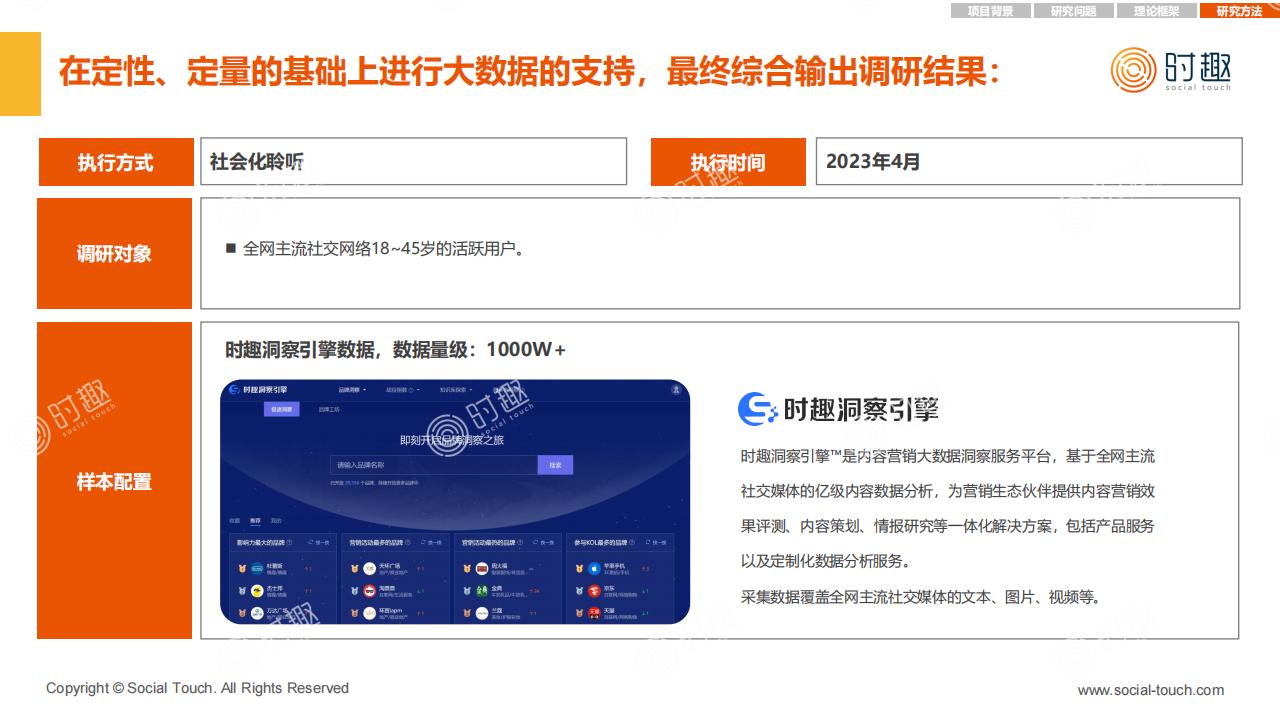Click help icon beside 影响力最大的品牌
The image size is (1280, 720).
pyautogui.click(x=289, y=542)
